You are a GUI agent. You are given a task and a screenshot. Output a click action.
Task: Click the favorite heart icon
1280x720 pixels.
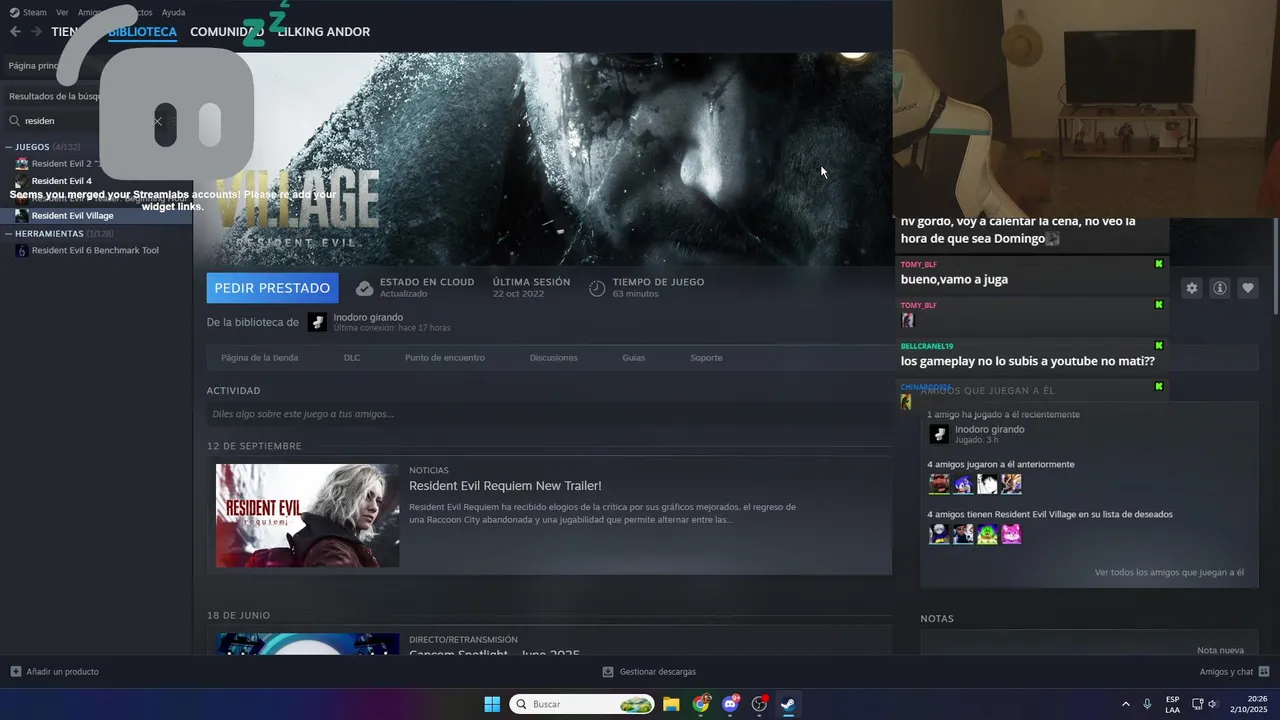pos(1248,288)
